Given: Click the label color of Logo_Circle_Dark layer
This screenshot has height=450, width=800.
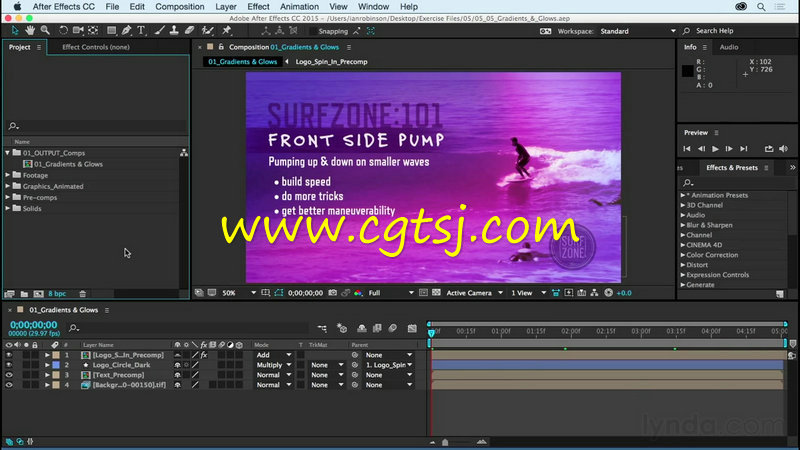Looking at the screenshot, I should 56,365.
